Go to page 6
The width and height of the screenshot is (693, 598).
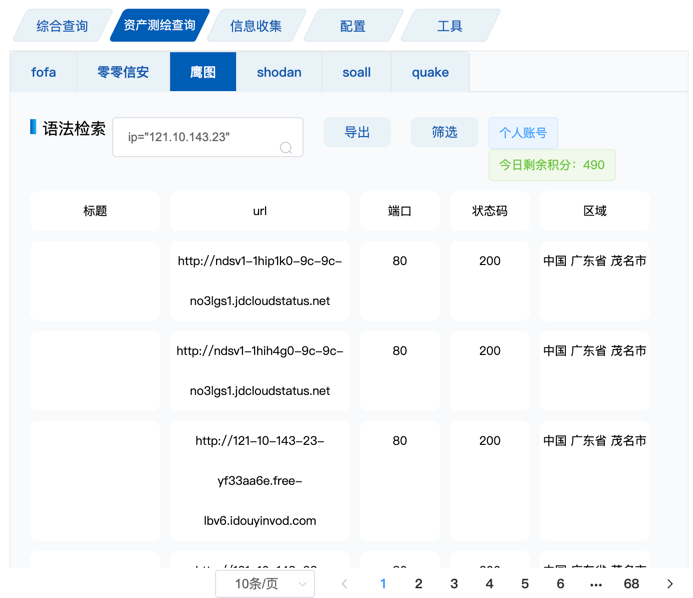pos(560,584)
